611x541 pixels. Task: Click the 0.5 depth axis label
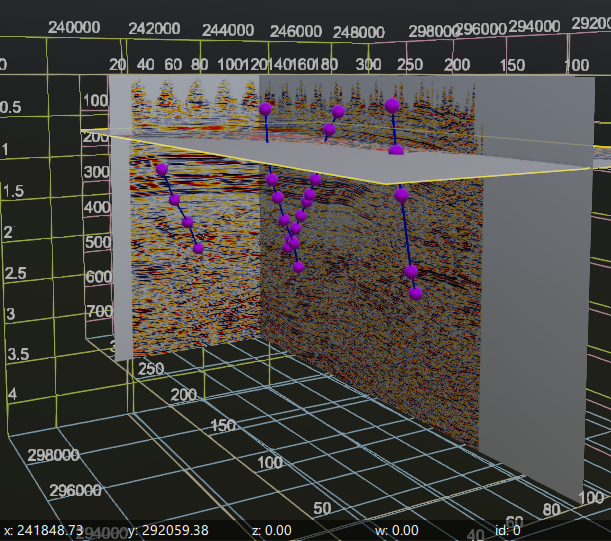pyautogui.click(x=11, y=108)
